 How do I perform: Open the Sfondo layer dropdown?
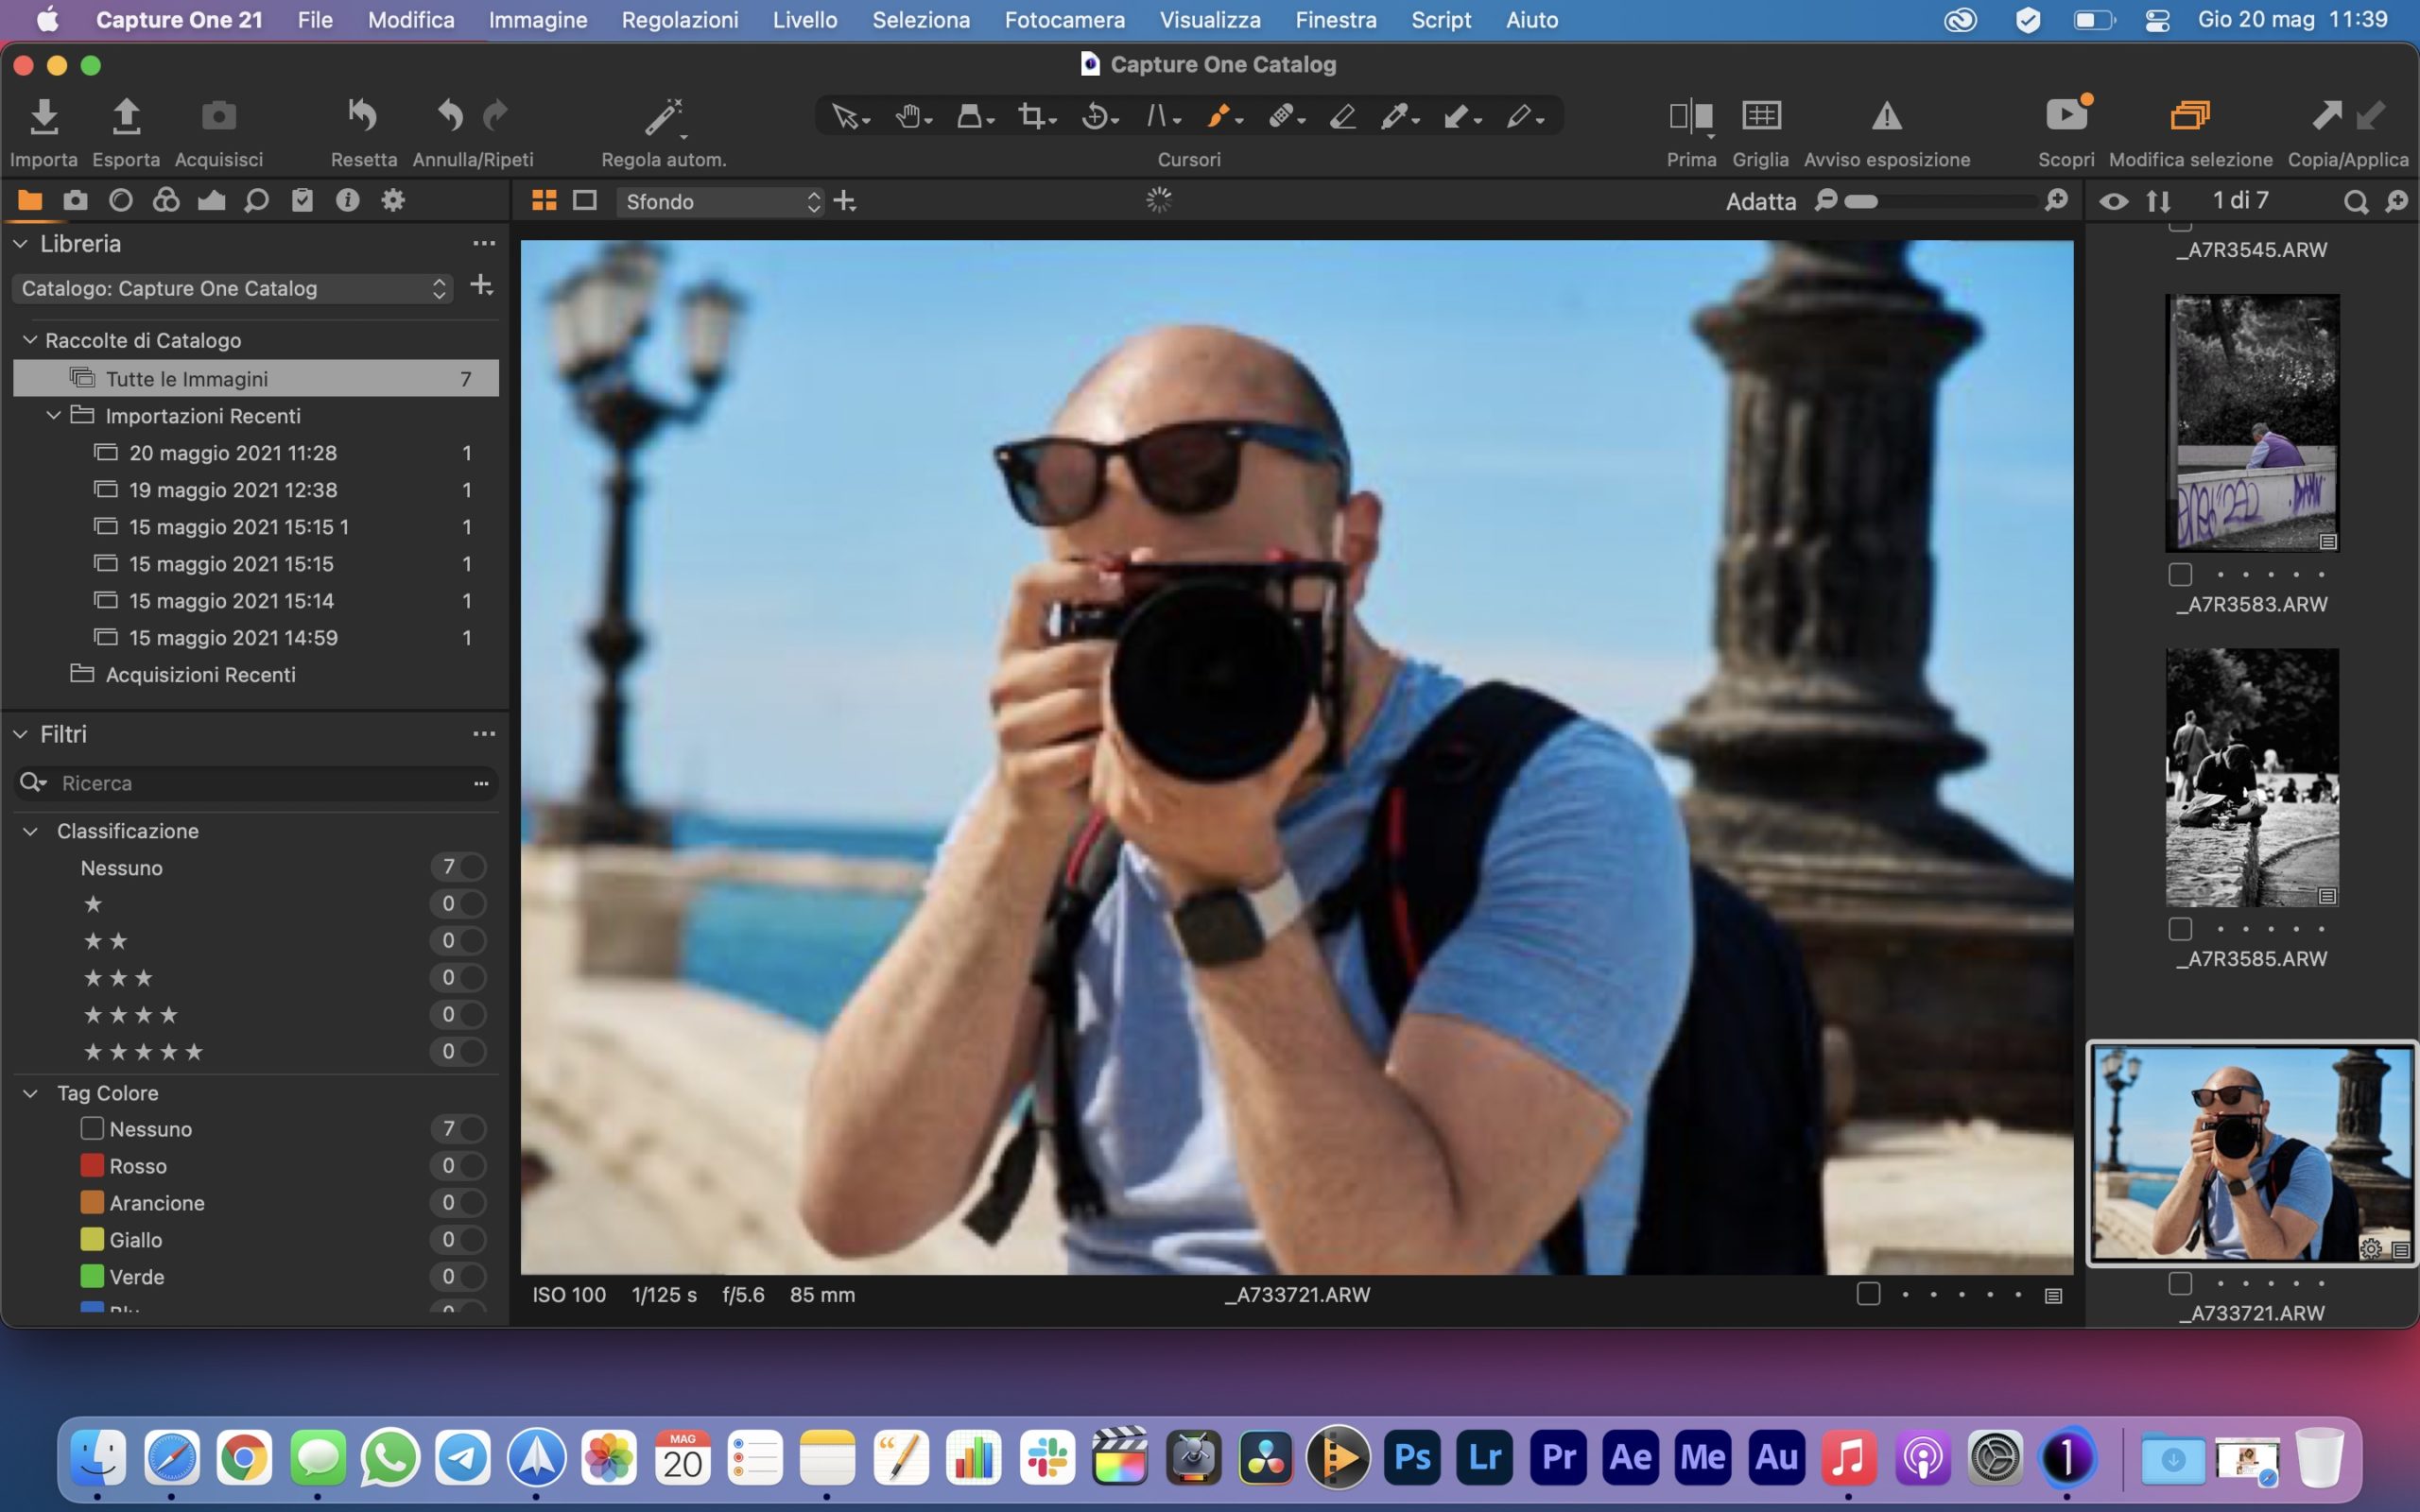coord(719,202)
